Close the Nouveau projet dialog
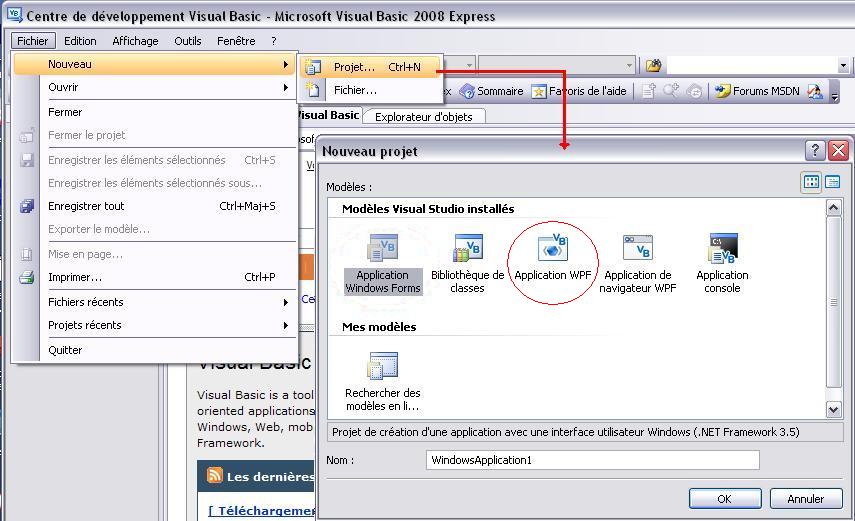This screenshot has width=855, height=521. [x=839, y=150]
